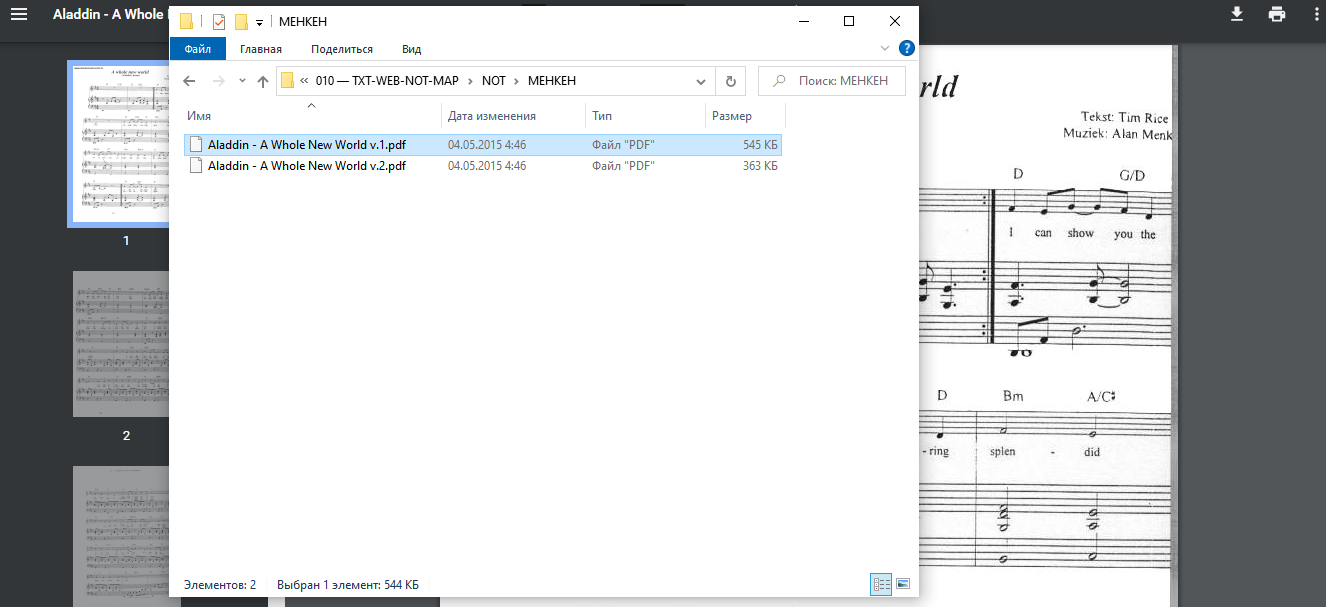Sort by Дата изменения column header

(x=513, y=116)
